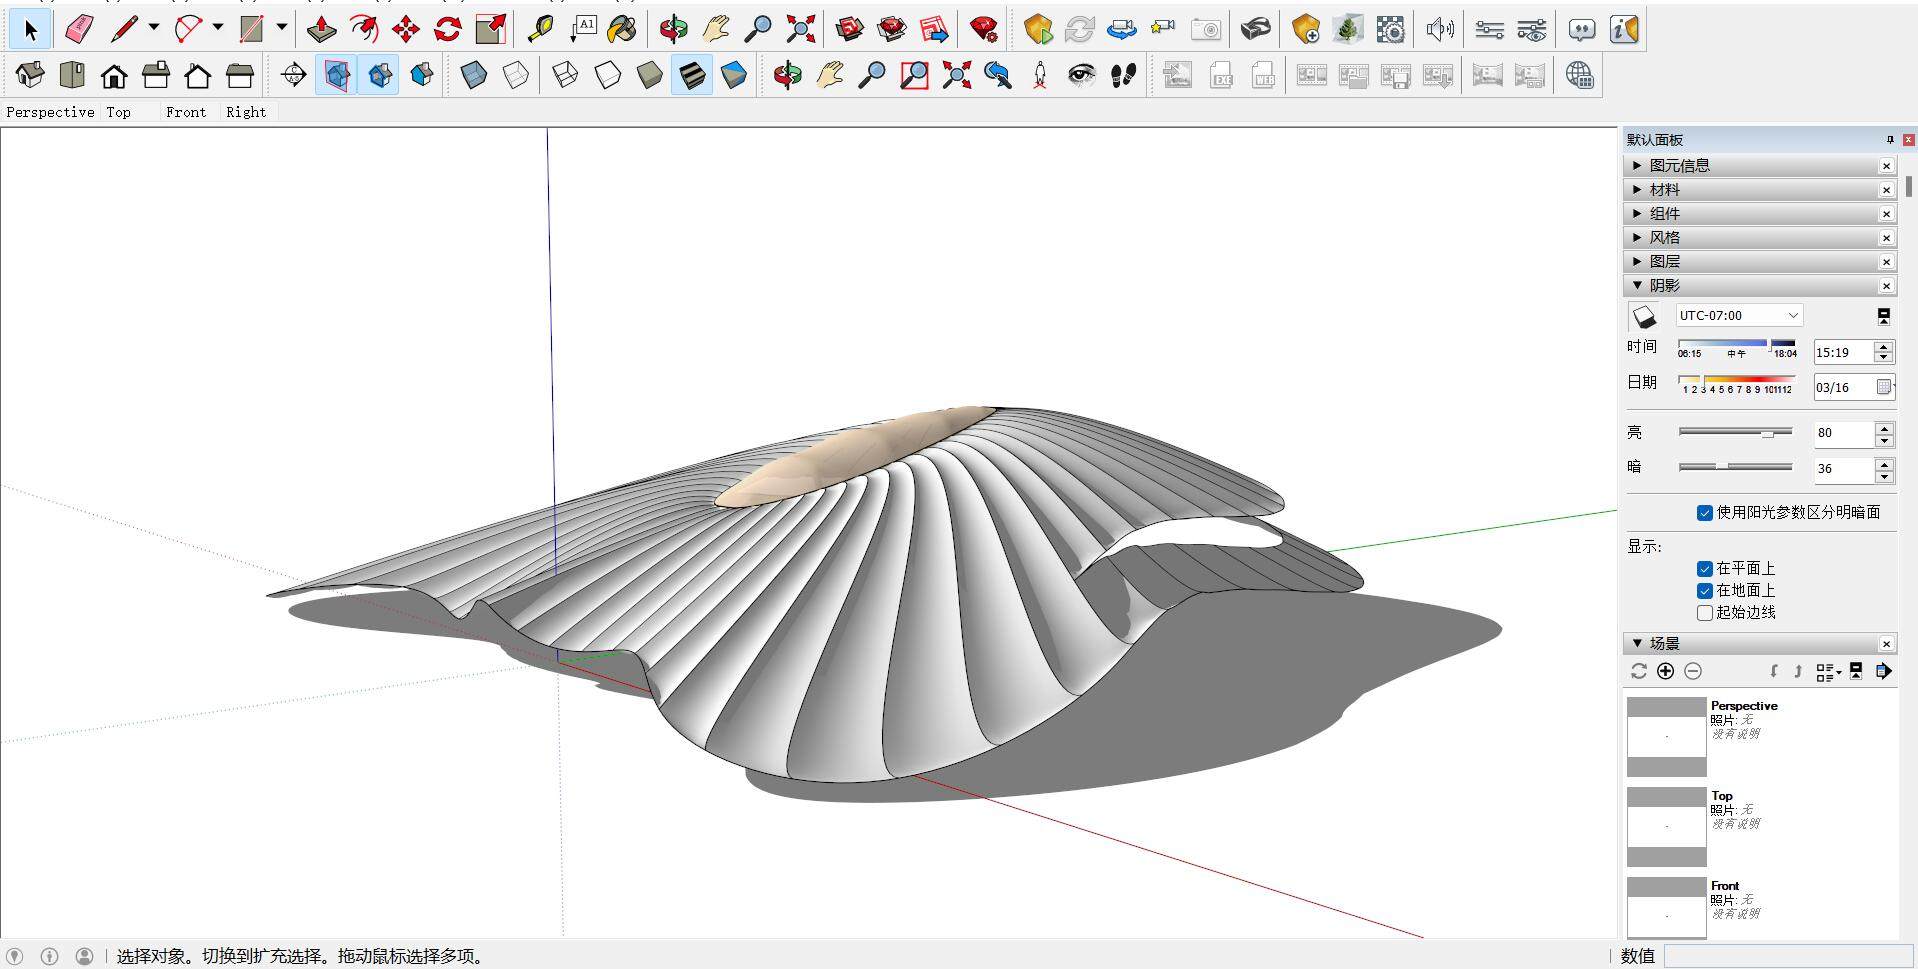This screenshot has width=1918, height=969.
Task: Uncheck 在地面上 display checkbox
Action: pyautogui.click(x=1704, y=590)
